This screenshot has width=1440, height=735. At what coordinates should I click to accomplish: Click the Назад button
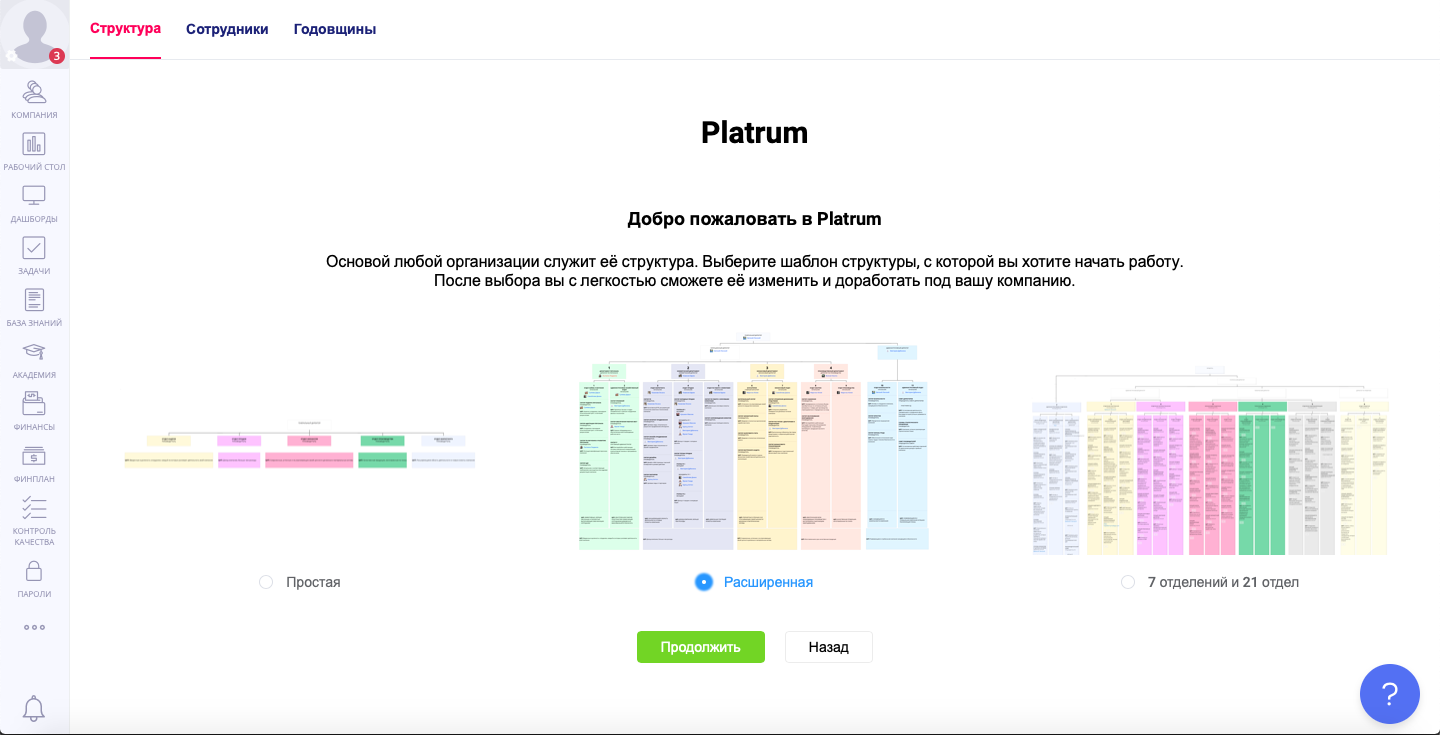tap(829, 647)
